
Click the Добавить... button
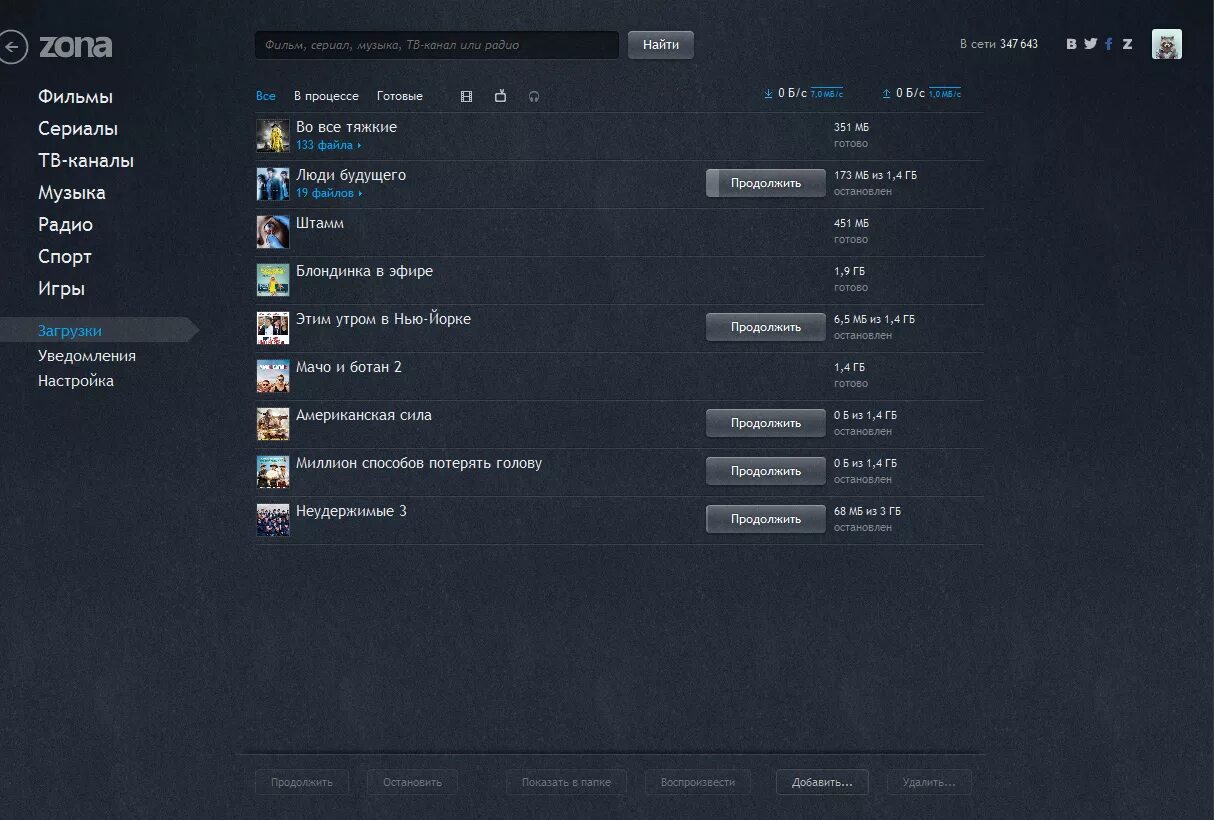(x=822, y=782)
